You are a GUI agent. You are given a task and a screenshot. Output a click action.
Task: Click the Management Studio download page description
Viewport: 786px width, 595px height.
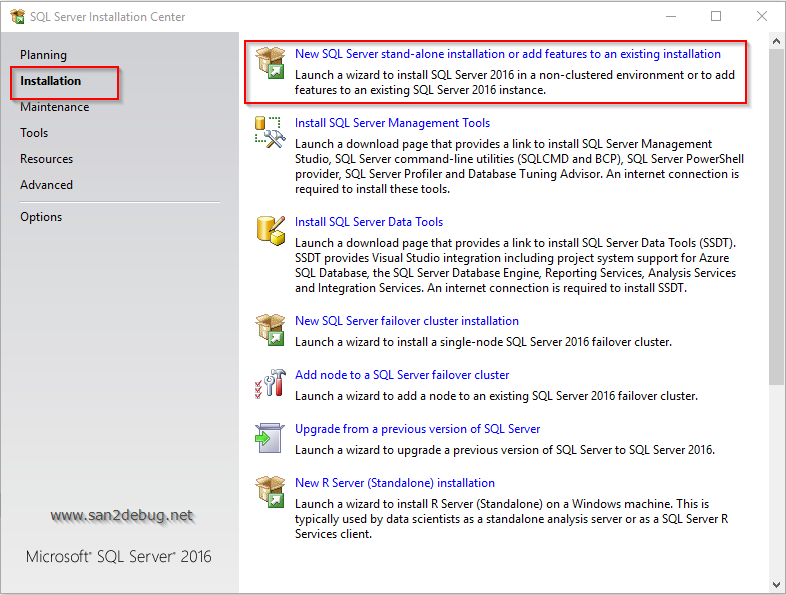pos(519,166)
